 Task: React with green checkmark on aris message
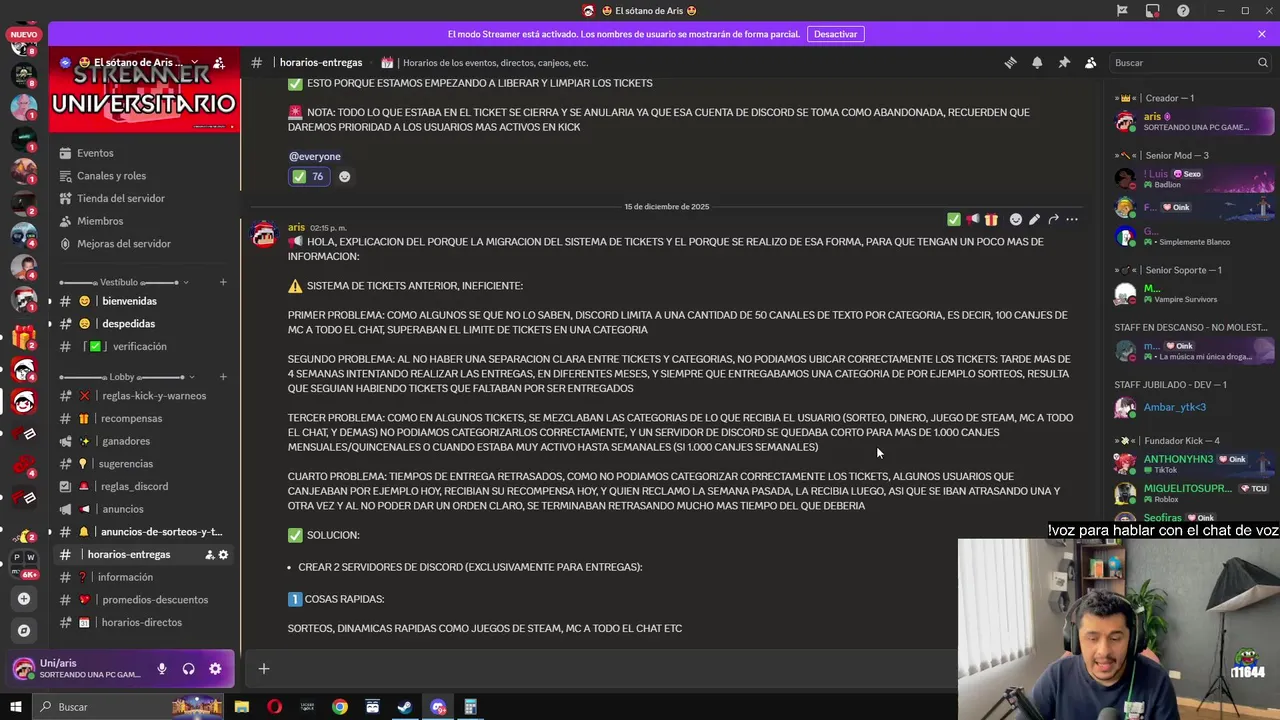(954, 219)
